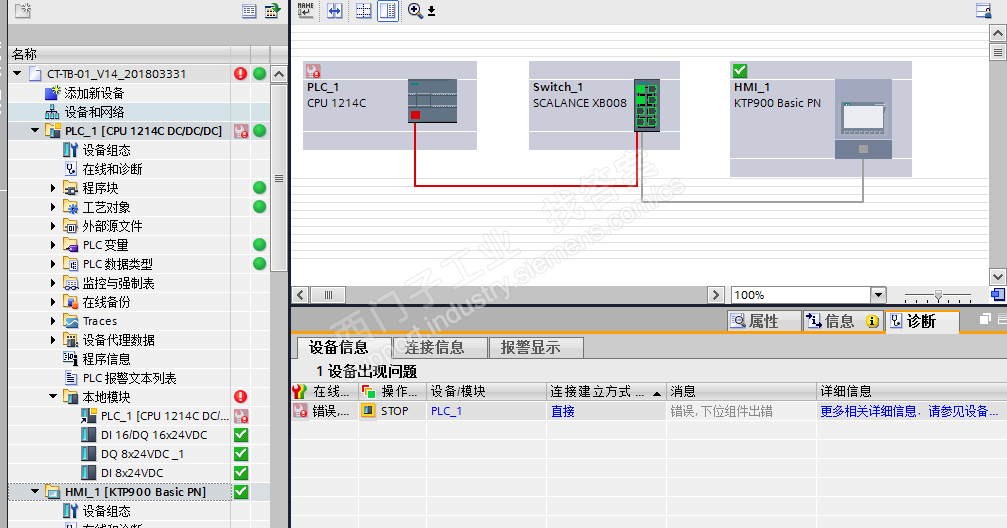The height and width of the screenshot is (528, 1007).
Task: Select DI 8x24VDC module
Action: click(132, 473)
